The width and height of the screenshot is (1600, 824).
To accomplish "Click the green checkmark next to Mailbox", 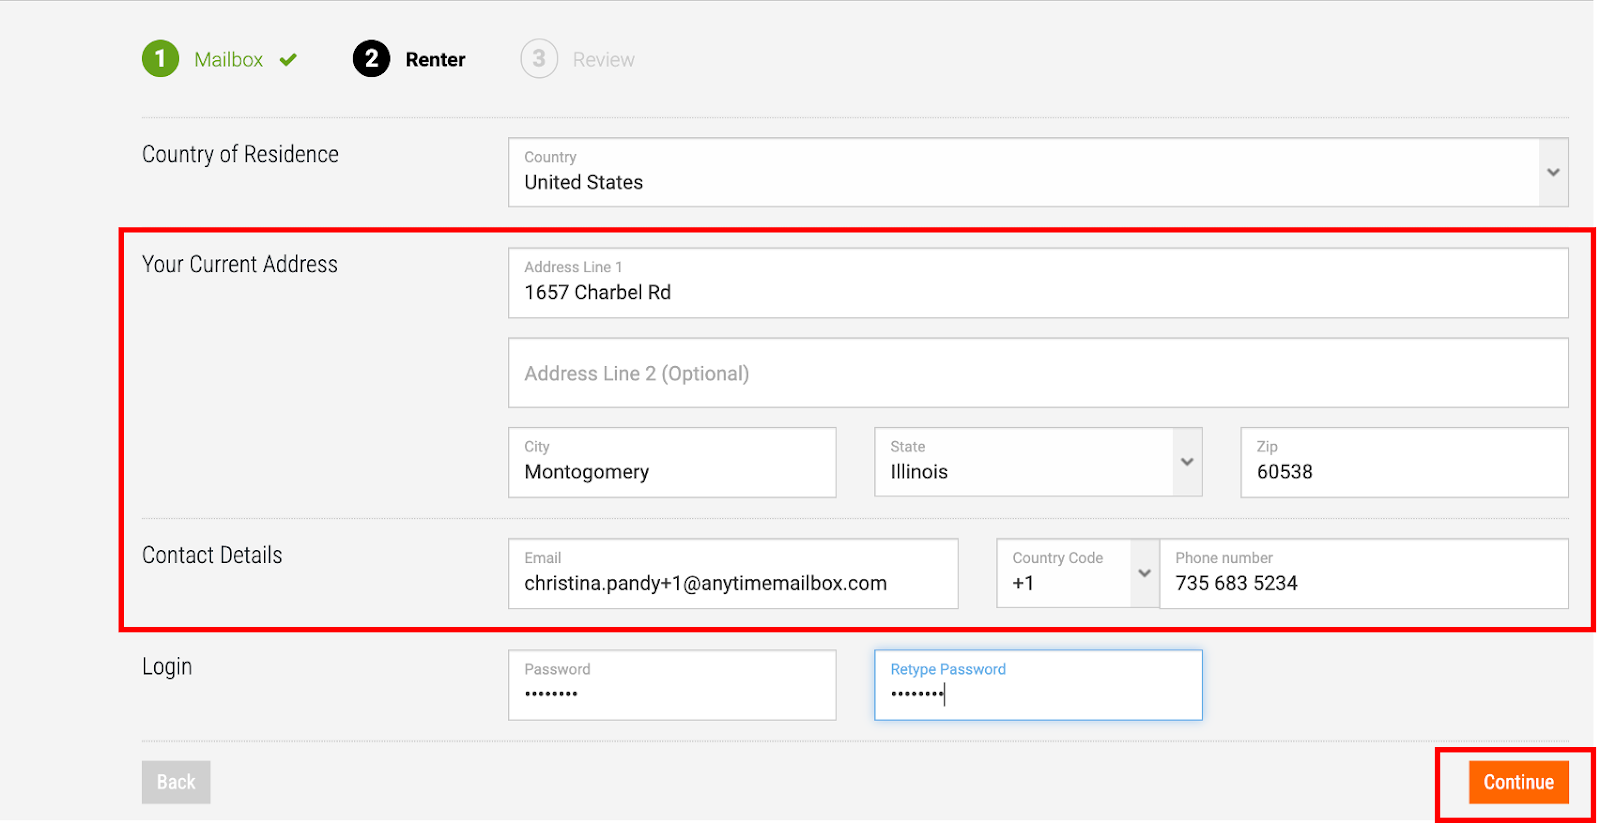I will pos(288,60).
